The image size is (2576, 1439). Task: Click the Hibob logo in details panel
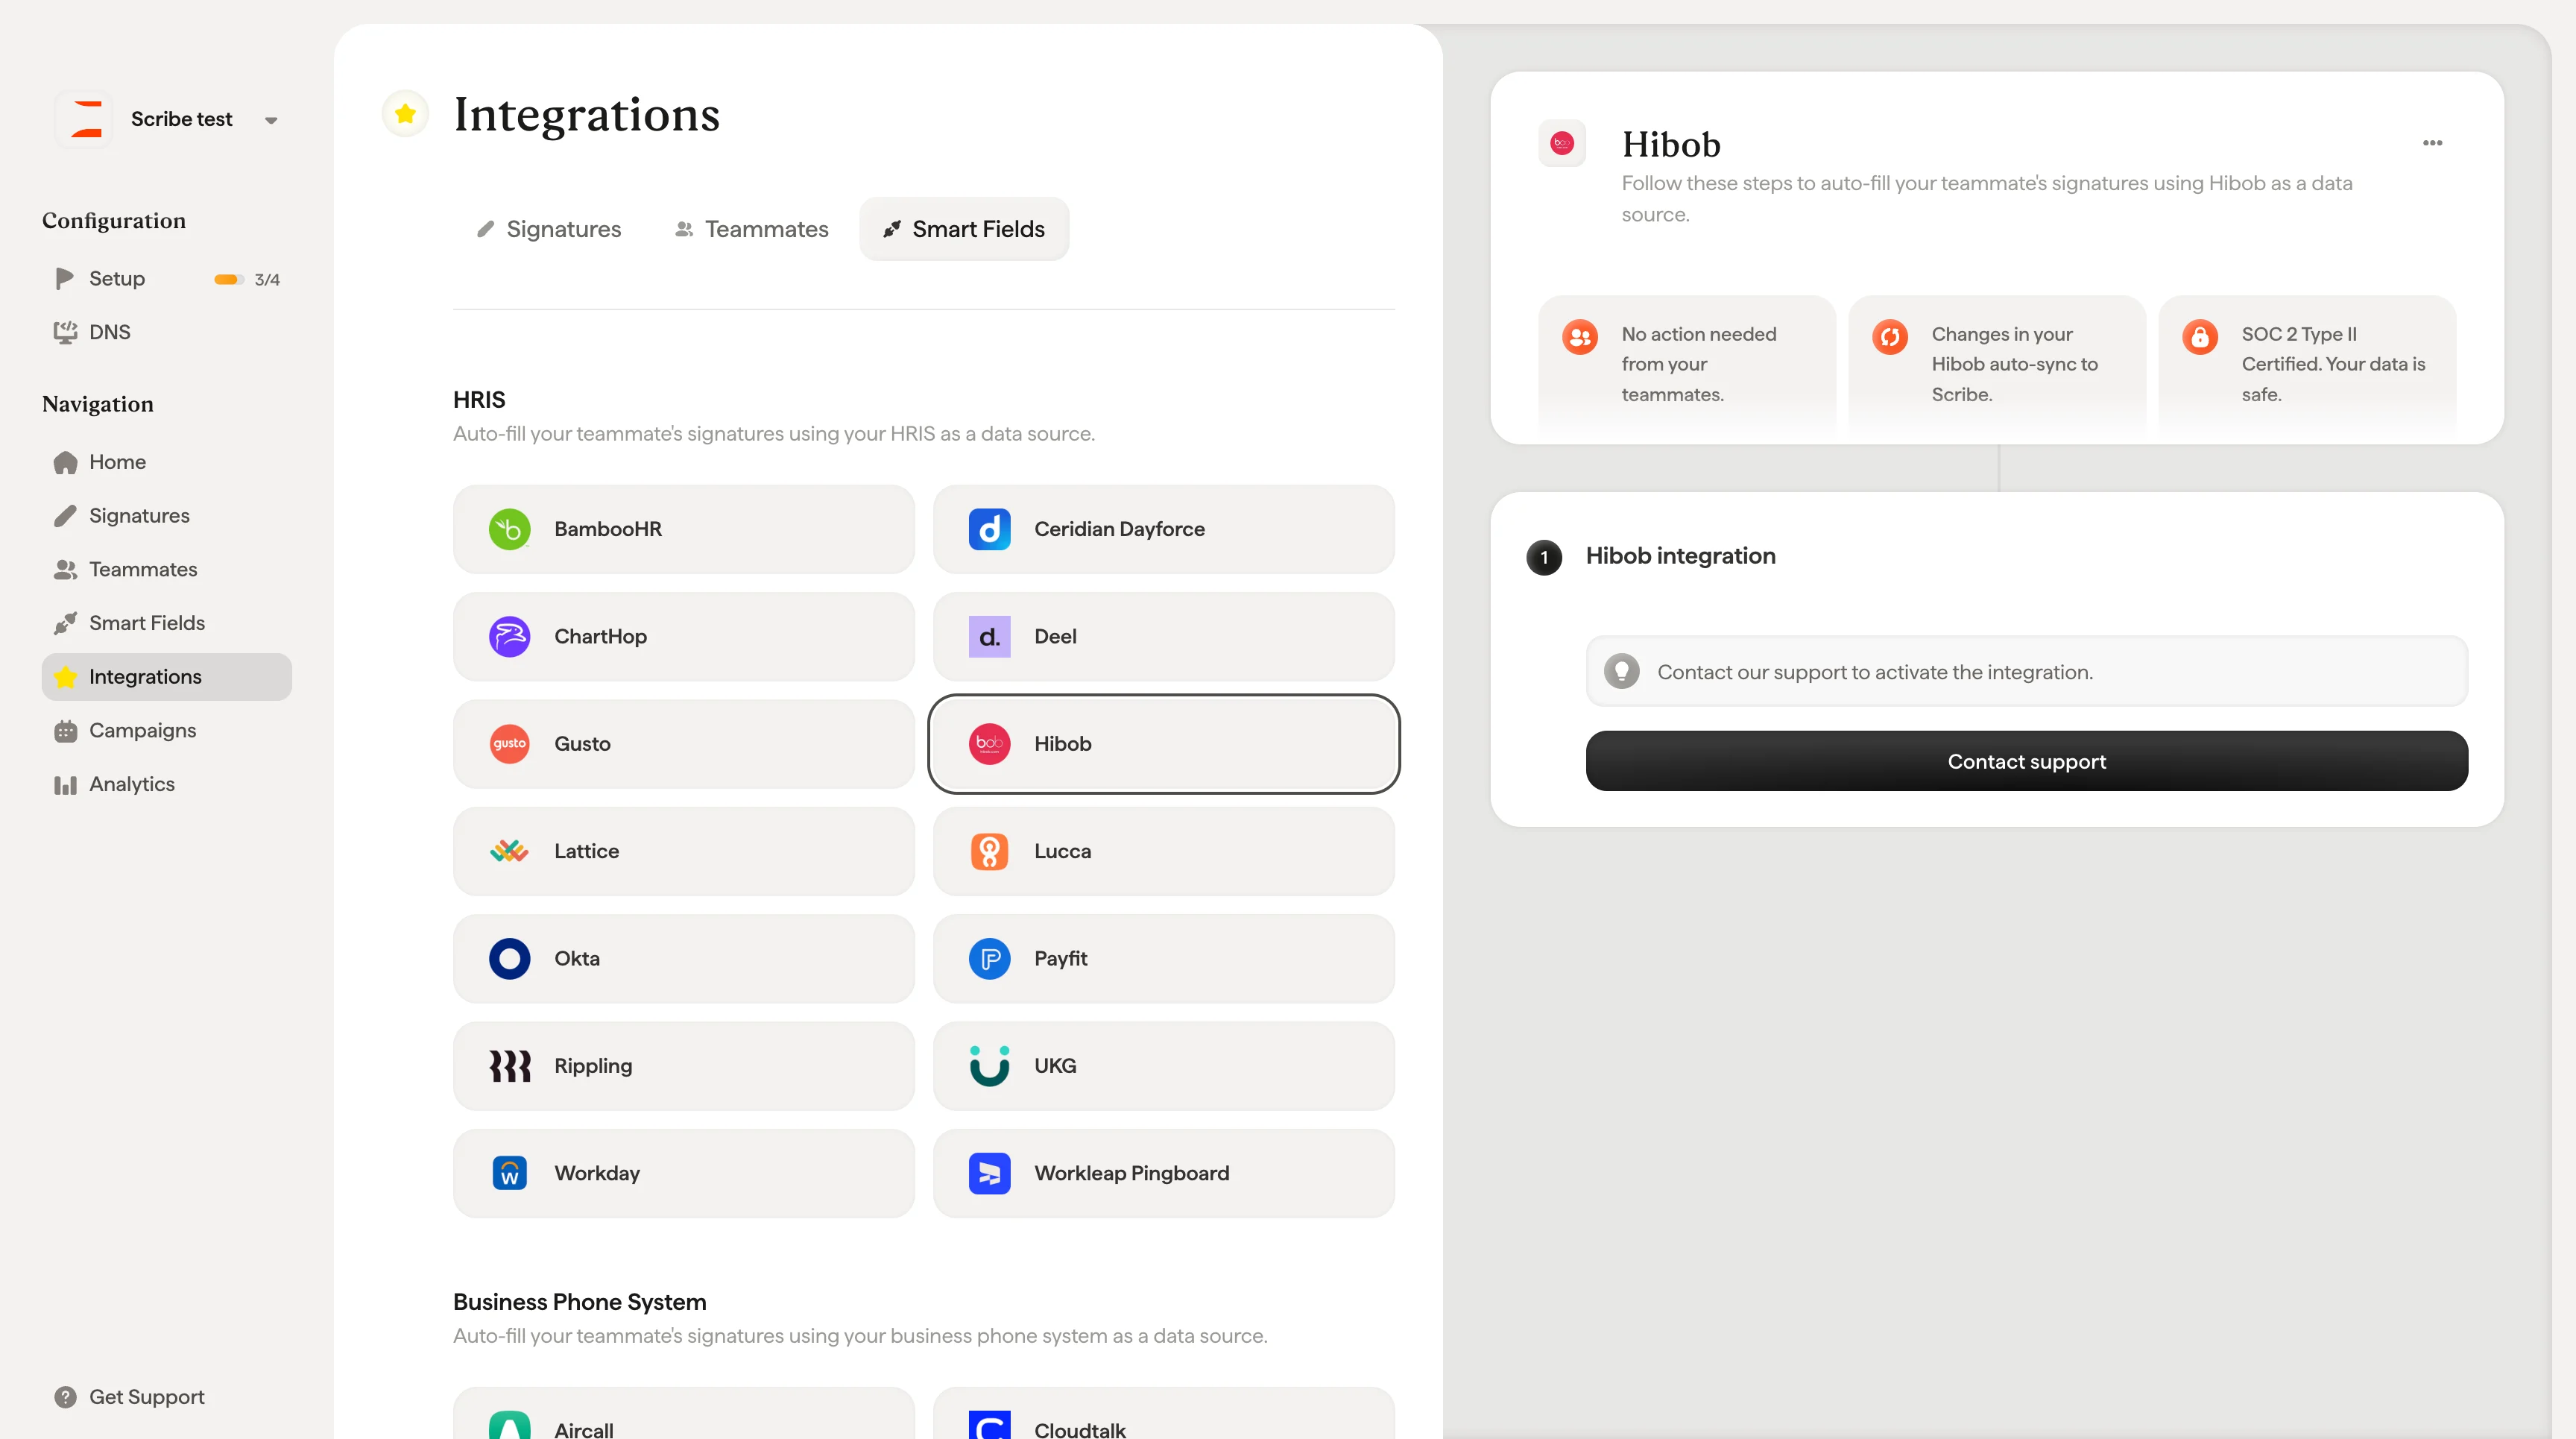pos(1562,143)
